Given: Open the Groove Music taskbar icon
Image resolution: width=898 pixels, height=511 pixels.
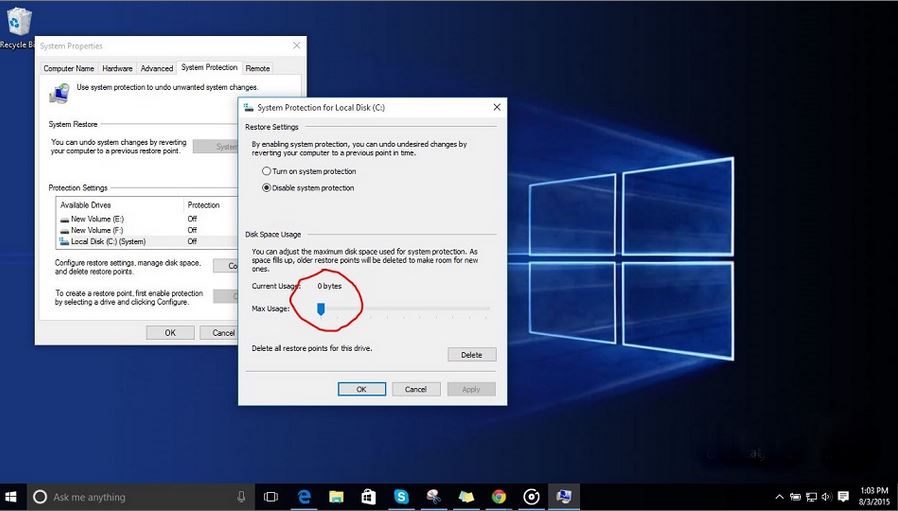Looking at the screenshot, I should point(531,497).
